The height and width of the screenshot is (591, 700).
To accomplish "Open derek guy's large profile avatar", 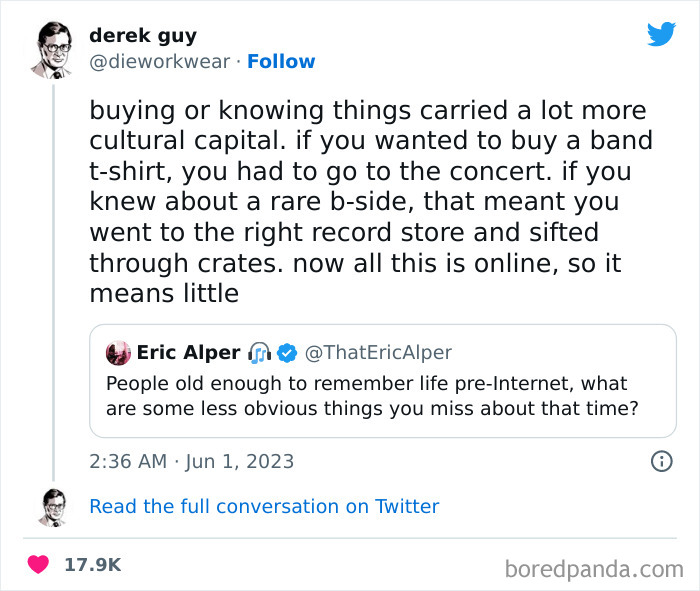I will [52, 49].
